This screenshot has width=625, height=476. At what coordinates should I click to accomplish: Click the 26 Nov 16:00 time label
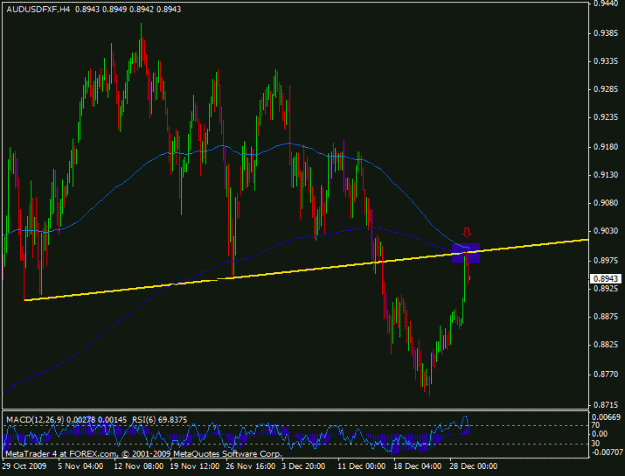click(251, 466)
